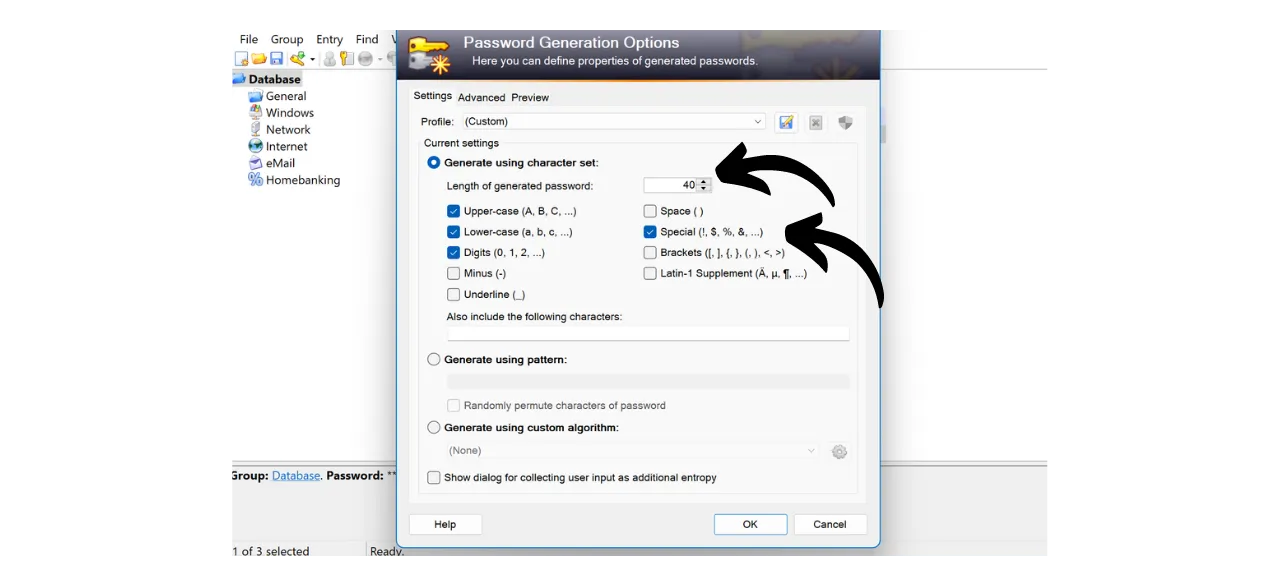Screen dimensions: 1280x586
Task: Disable the Special characters checkbox
Action: (650, 231)
